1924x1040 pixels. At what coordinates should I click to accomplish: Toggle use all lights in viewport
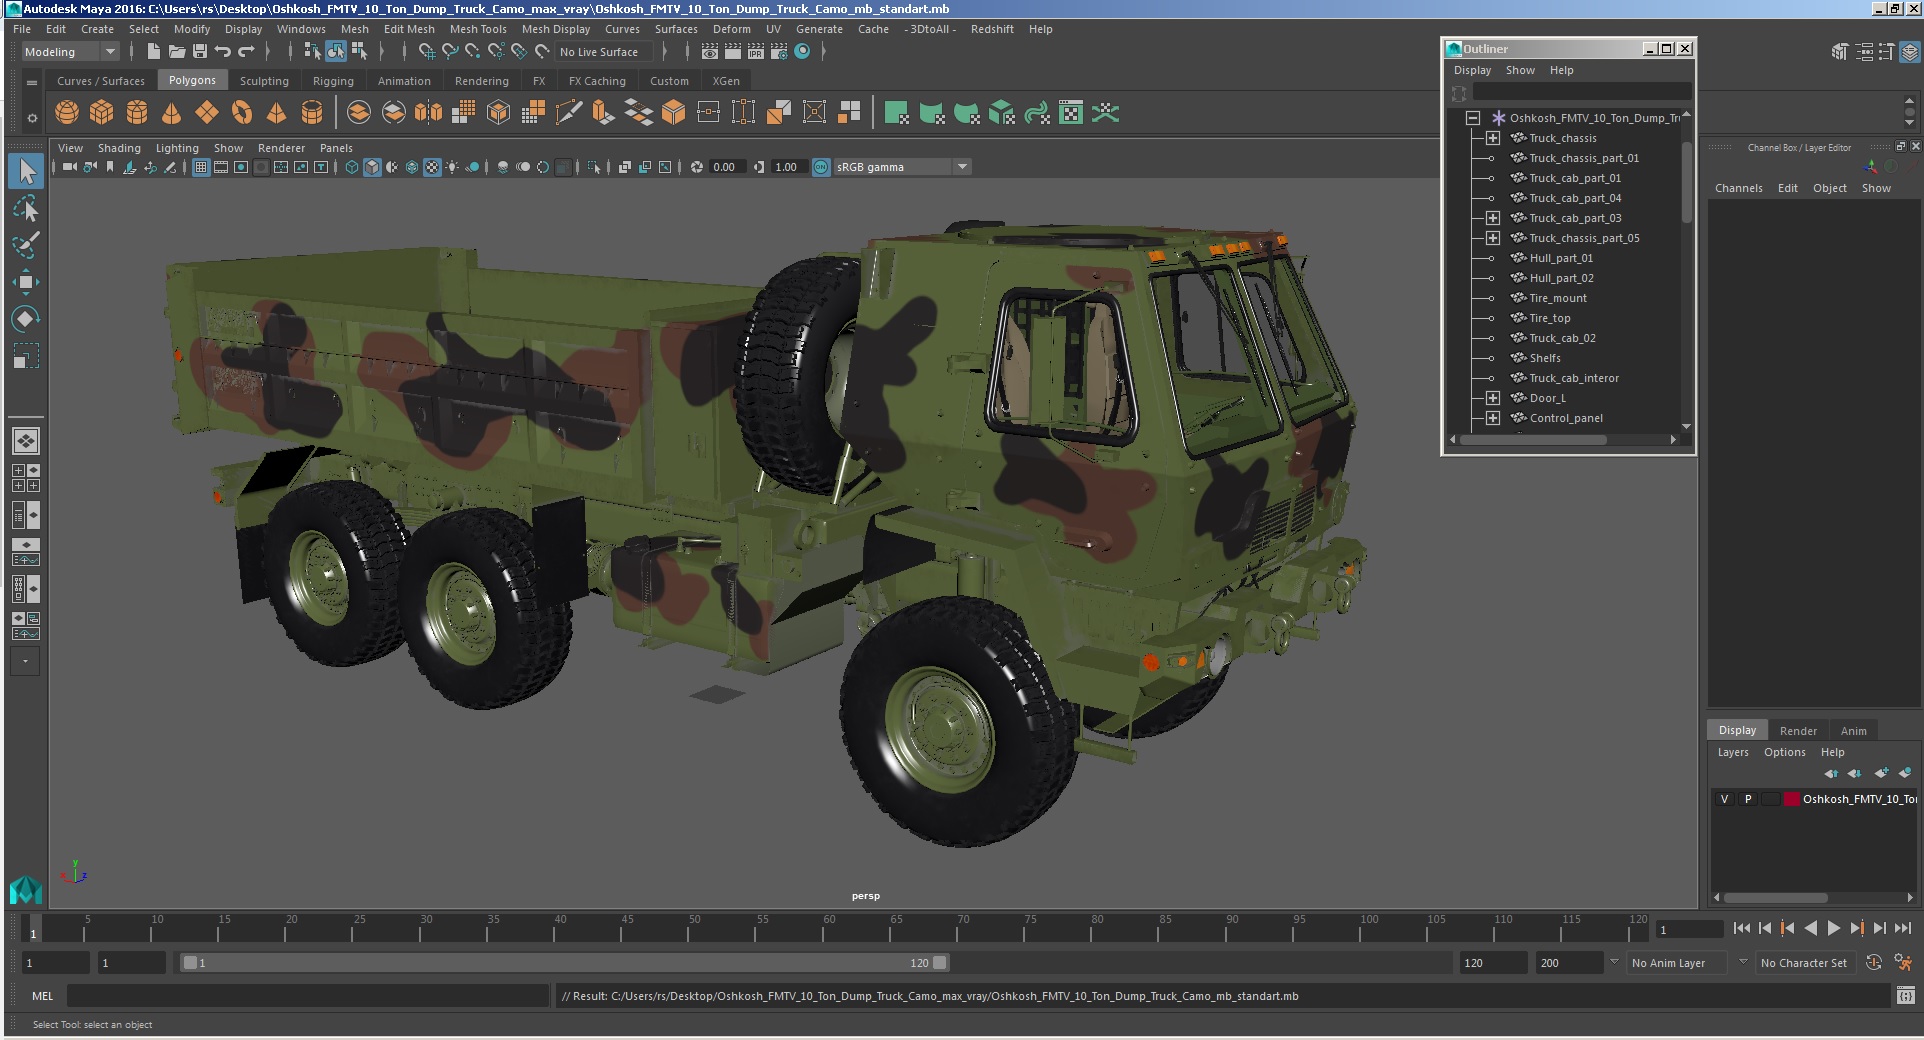coord(452,167)
